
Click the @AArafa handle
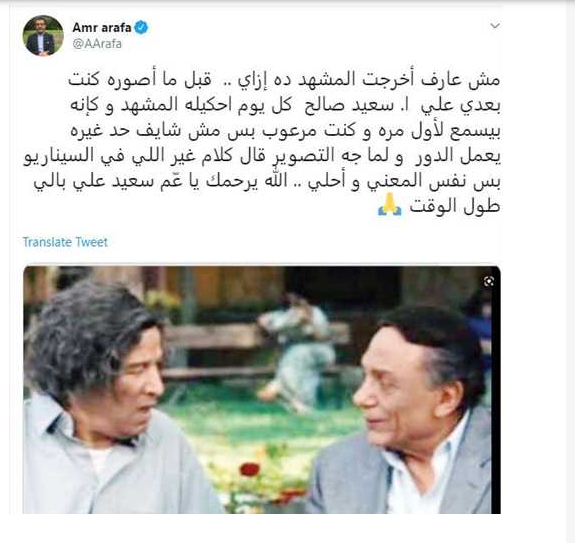[x=97, y=44]
